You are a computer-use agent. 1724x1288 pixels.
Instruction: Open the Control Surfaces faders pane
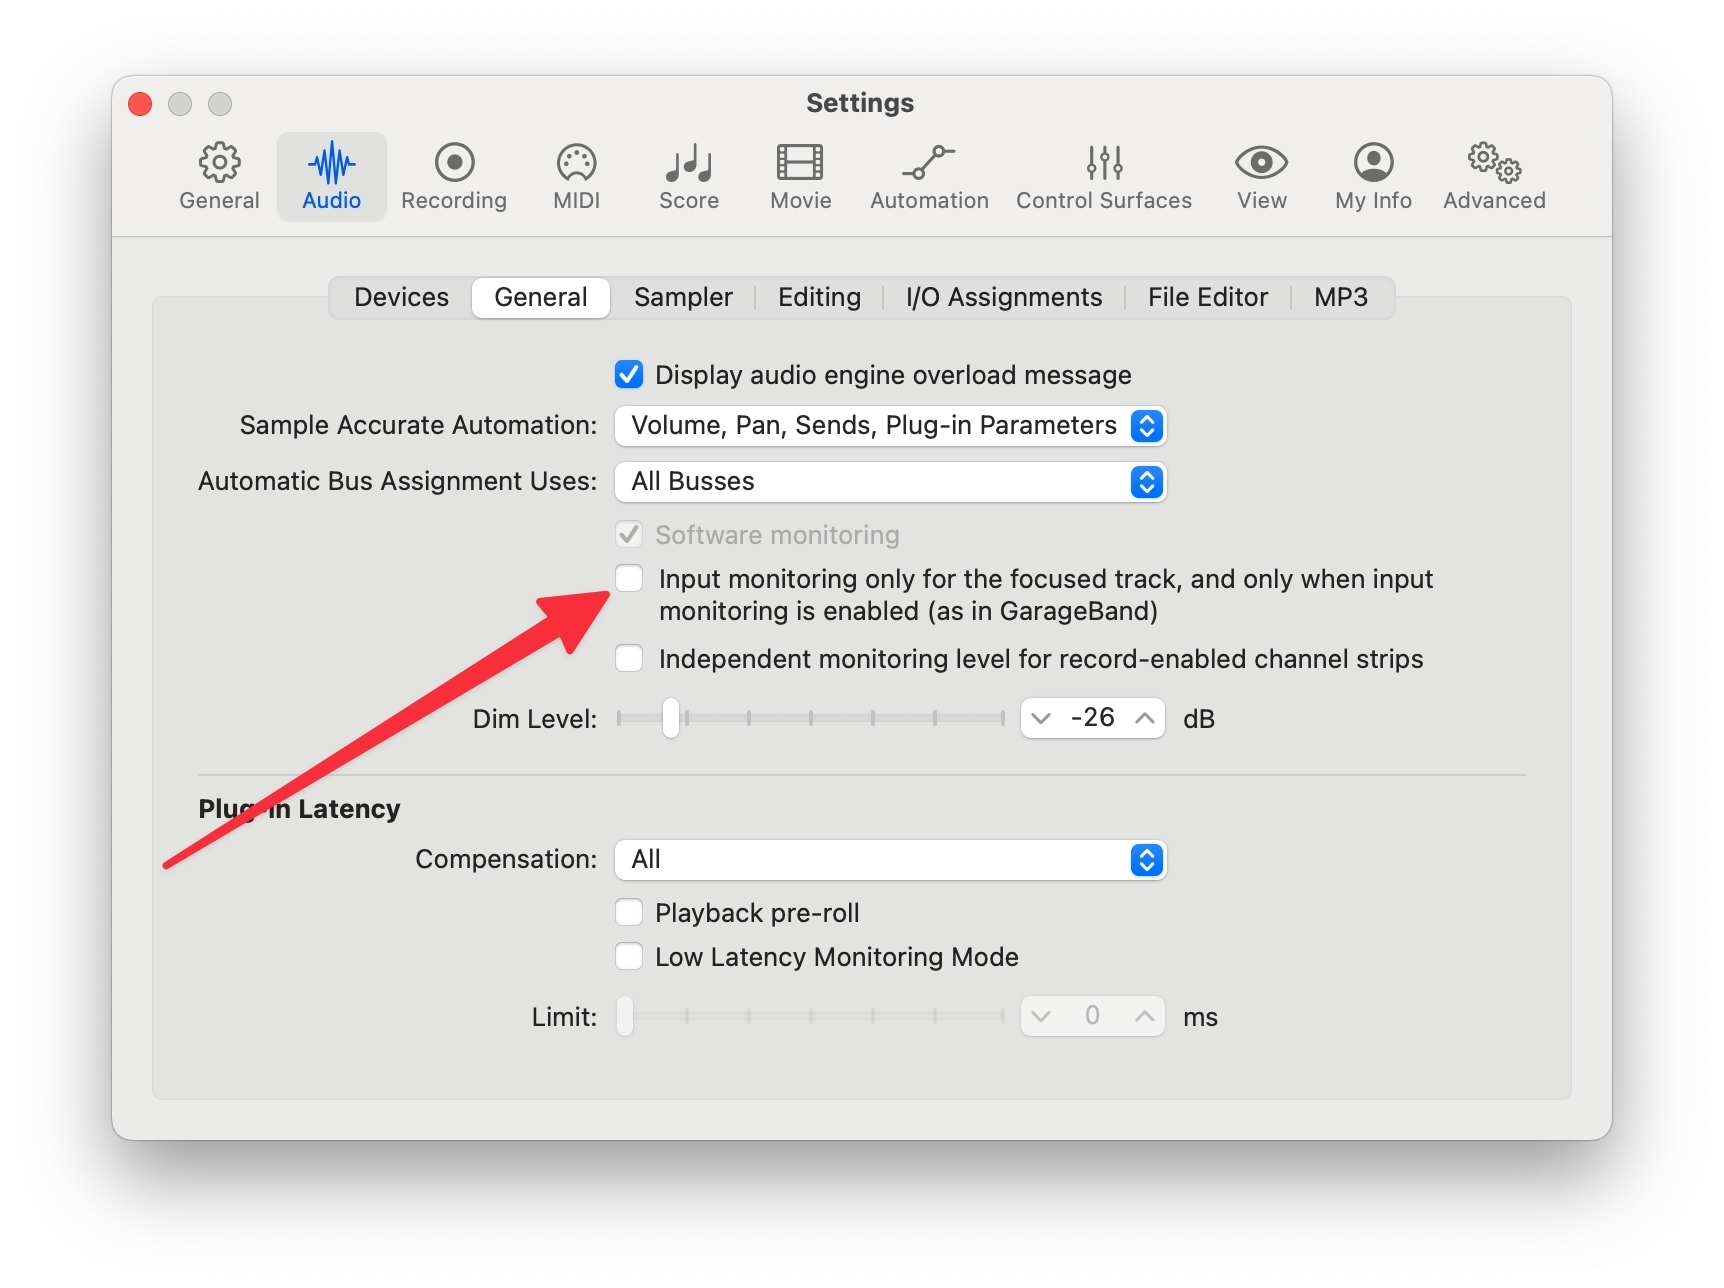[1104, 177]
